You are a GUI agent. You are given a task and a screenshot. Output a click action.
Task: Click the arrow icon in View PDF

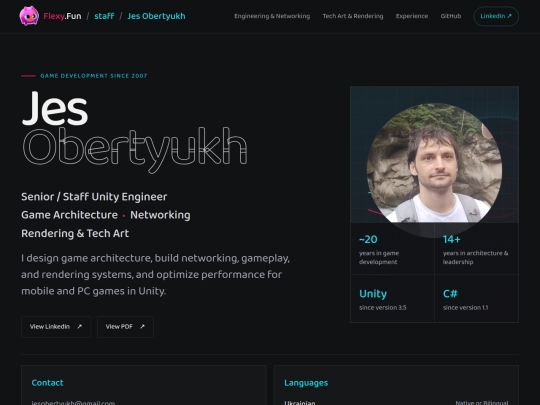pyautogui.click(x=142, y=326)
